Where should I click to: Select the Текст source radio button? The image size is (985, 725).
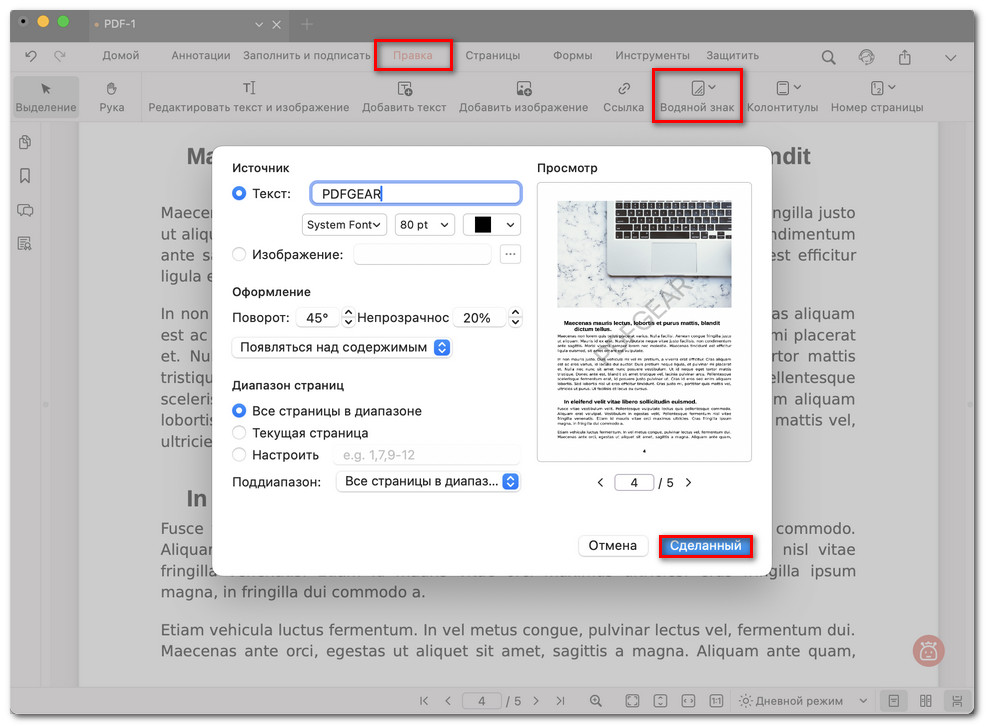click(x=239, y=194)
